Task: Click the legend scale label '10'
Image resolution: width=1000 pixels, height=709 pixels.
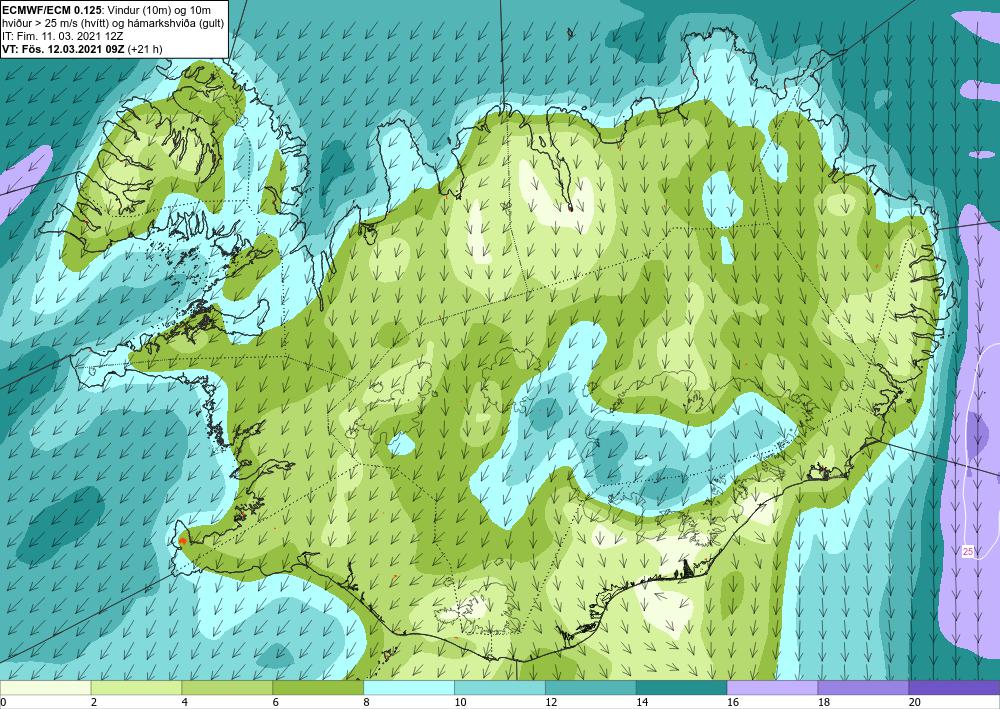Action: coord(460,703)
